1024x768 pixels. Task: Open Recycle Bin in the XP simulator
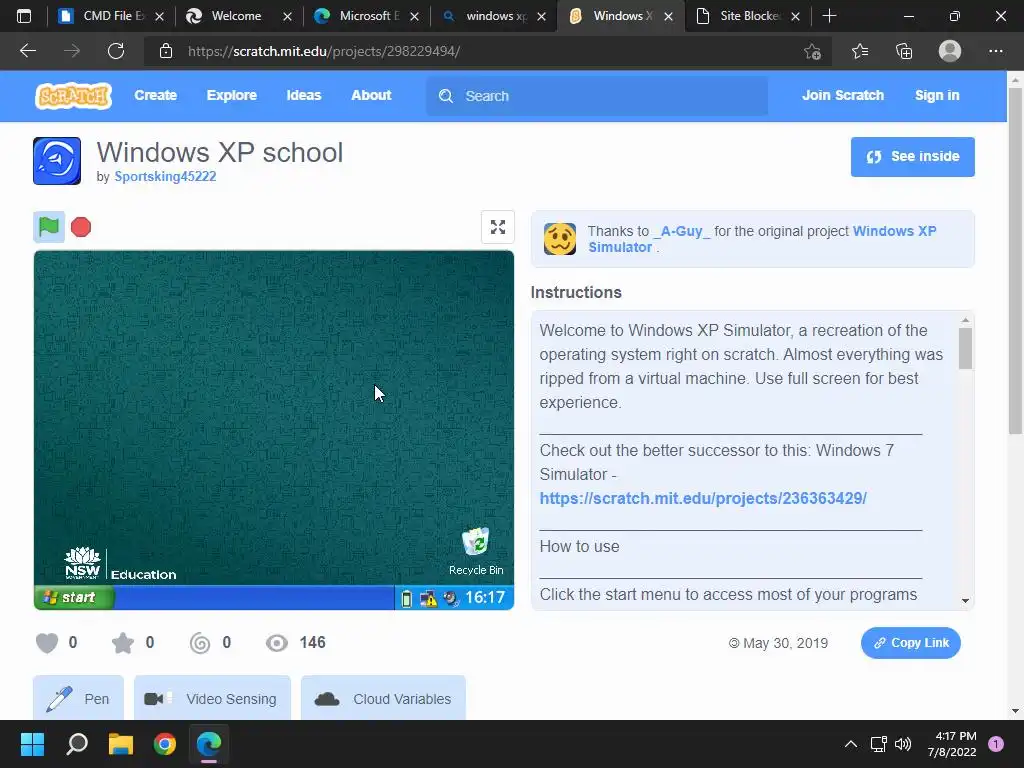(476, 552)
